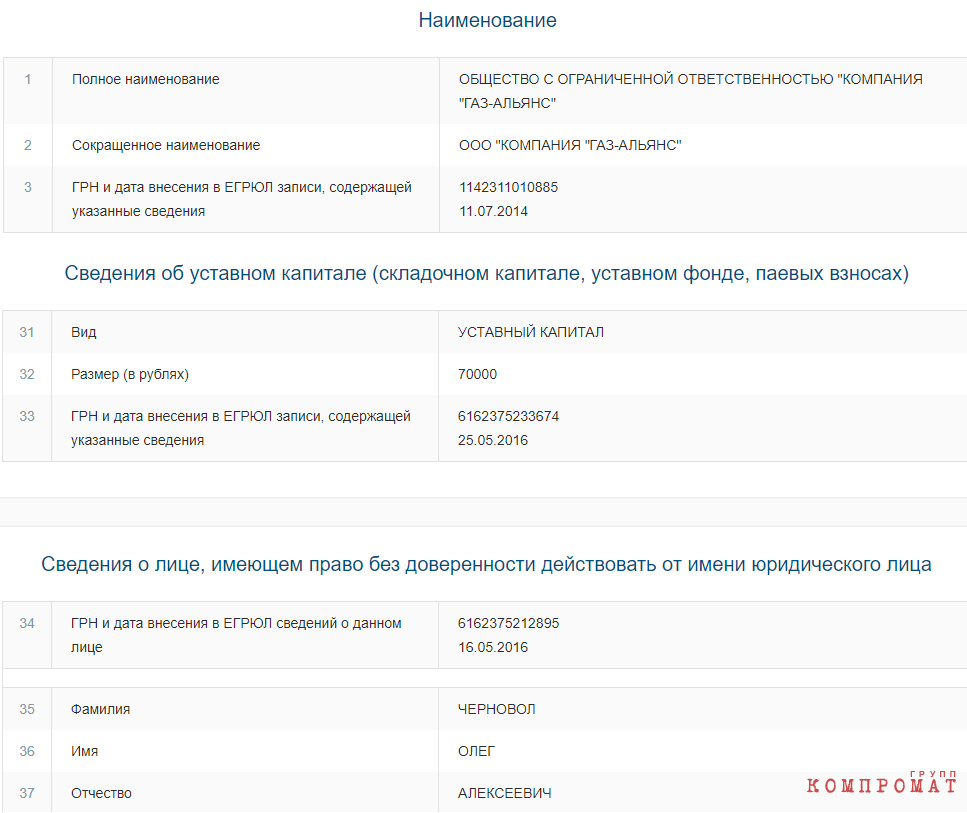The image size is (967, 813).
Task: Open the Сведения об уставном капитале heading
Action: coord(487,273)
